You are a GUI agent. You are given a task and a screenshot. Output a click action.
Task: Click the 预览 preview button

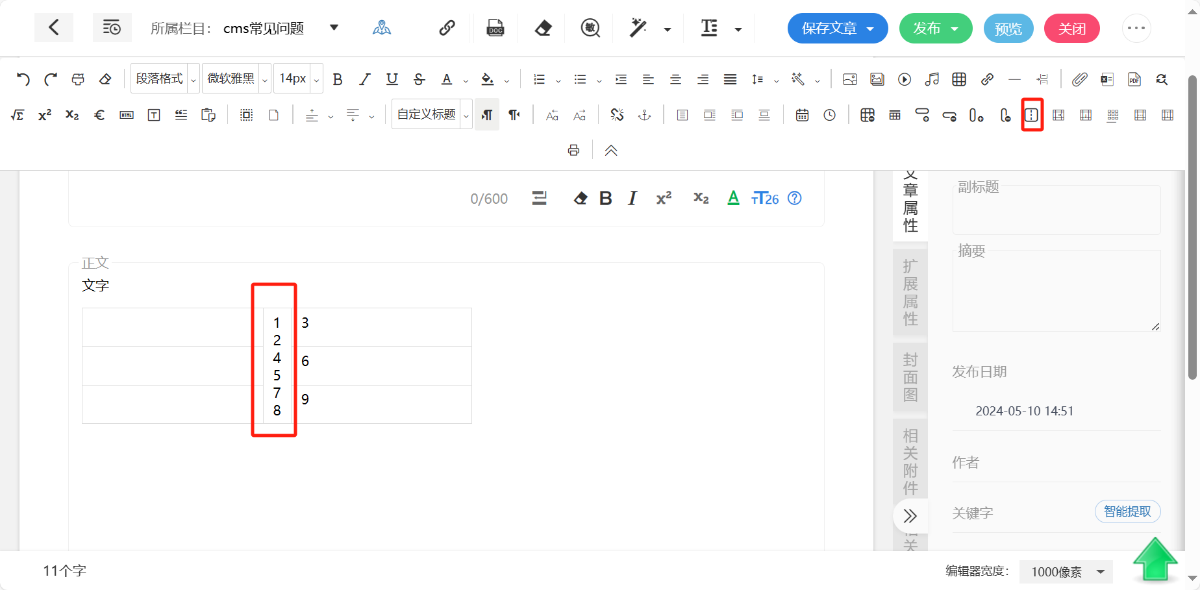click(x=1008, y=28)
